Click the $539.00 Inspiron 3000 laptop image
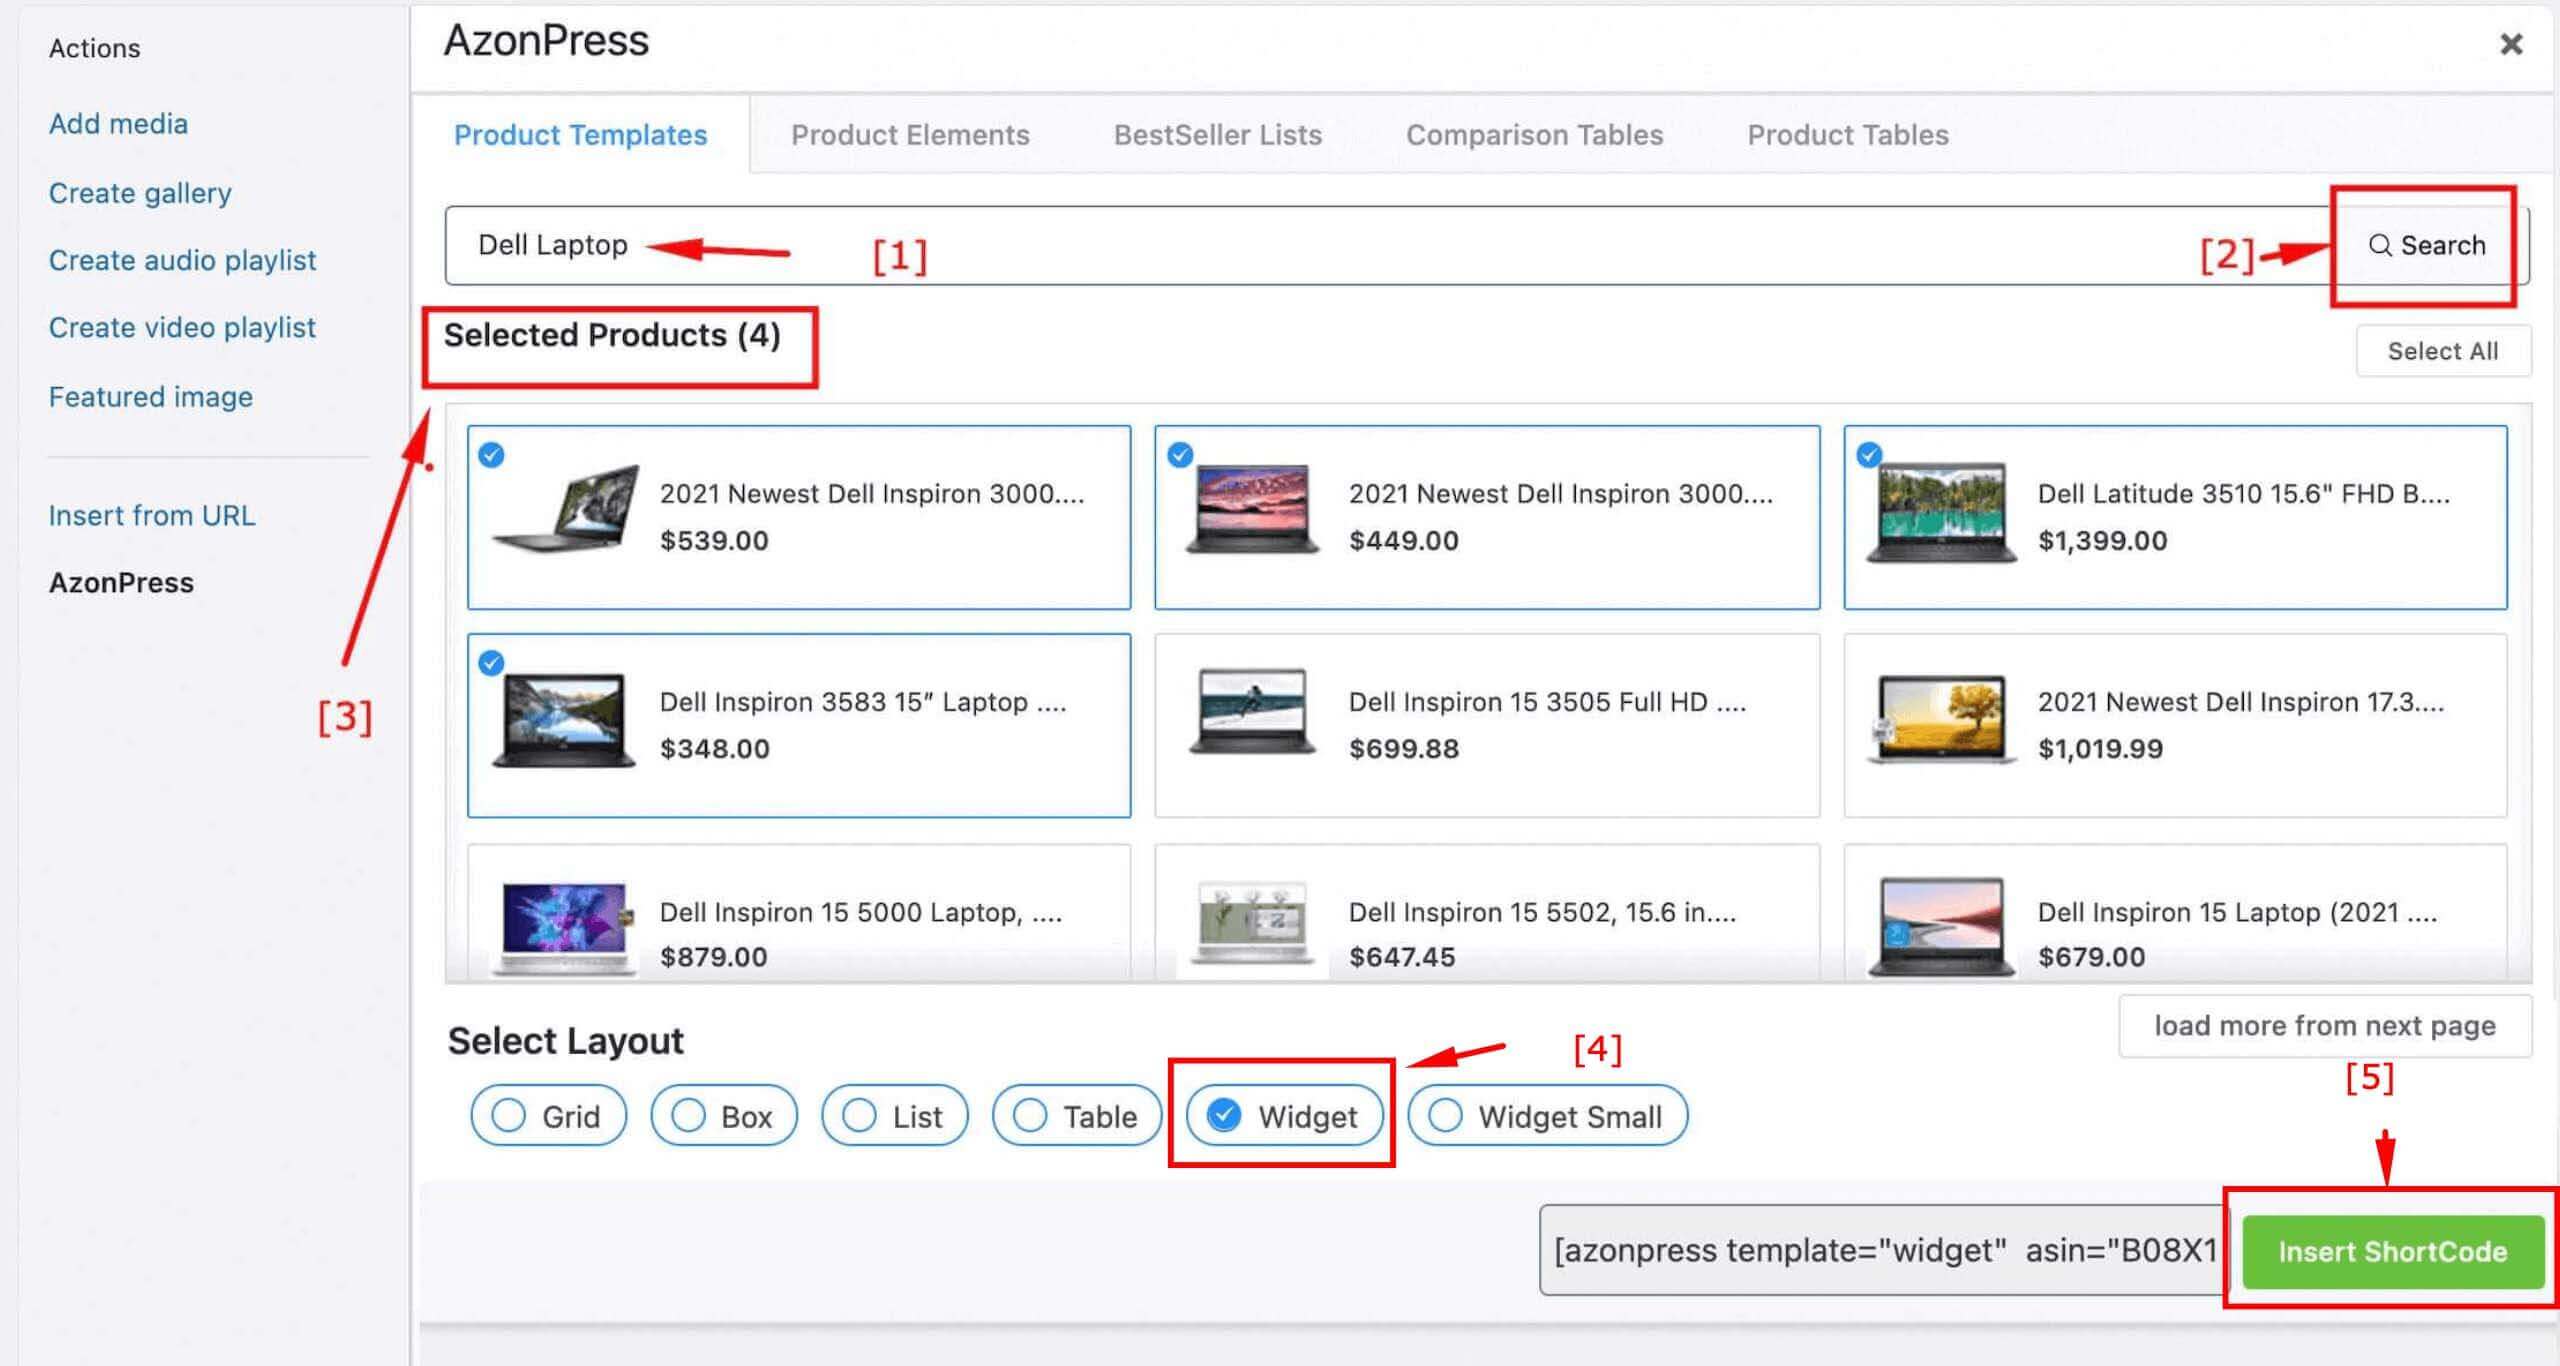Image resolution: width=2560 pixels, height=1366 pixels. [567, 508]
